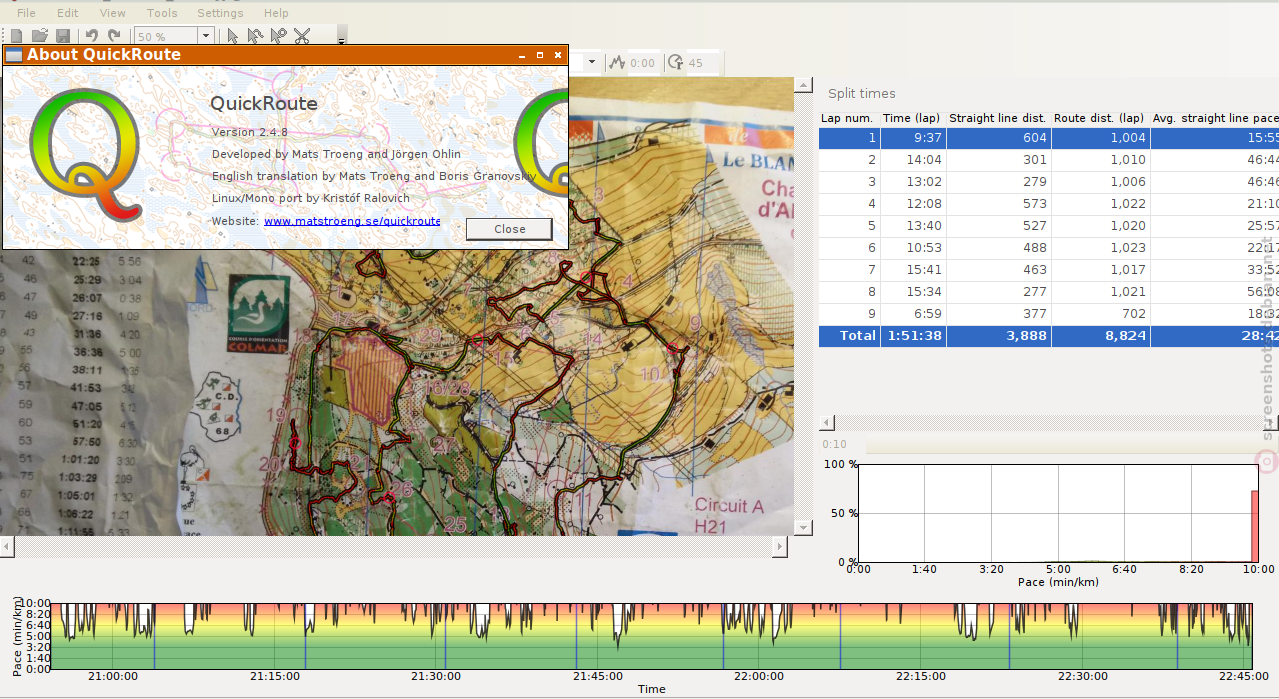Open the Settings menu
The image size is (1279, 699).
point(220,13)
